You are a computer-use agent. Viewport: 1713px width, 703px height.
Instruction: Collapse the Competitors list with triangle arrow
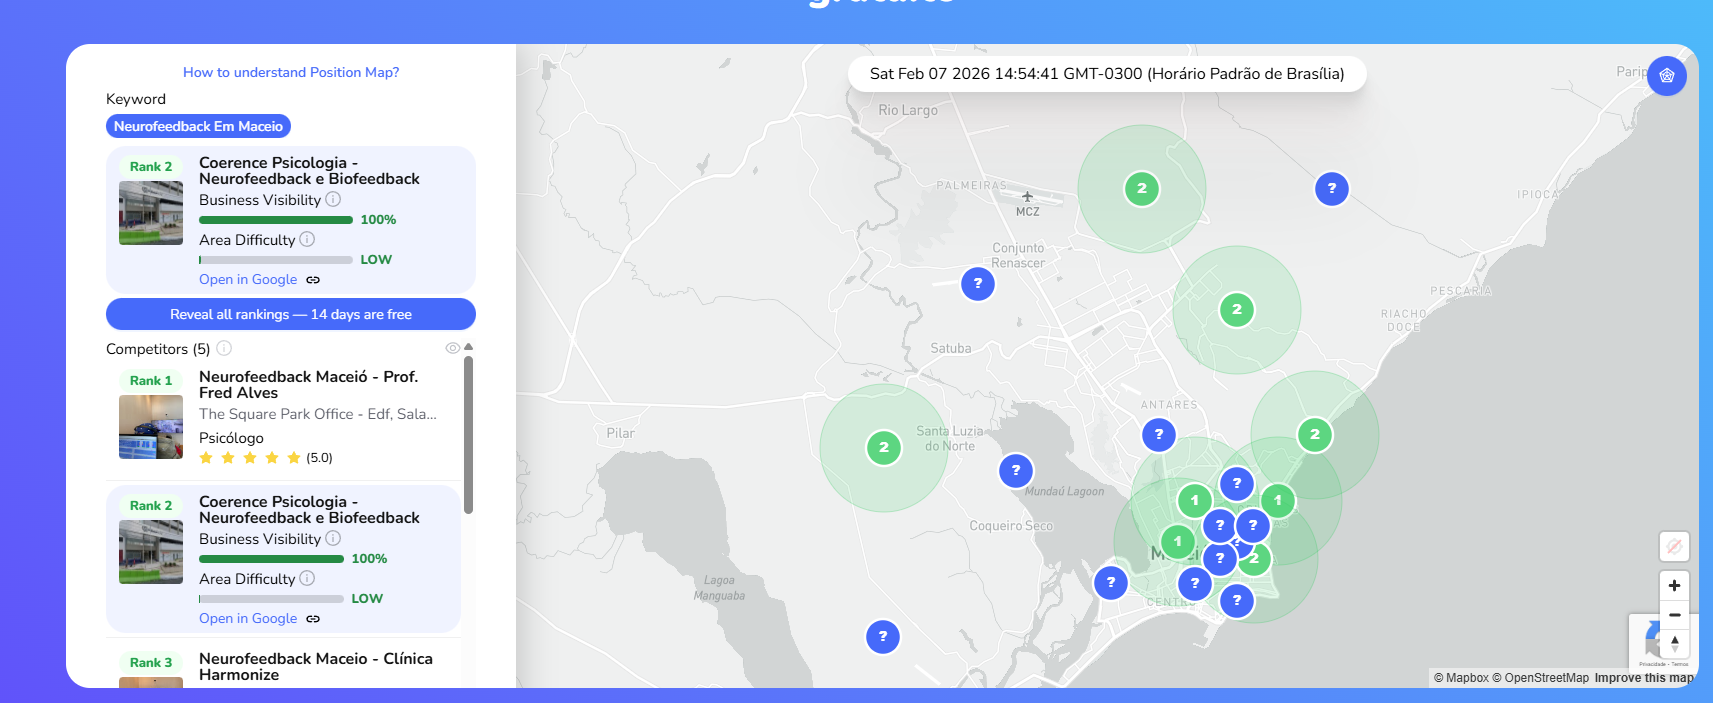coord(468,347)
